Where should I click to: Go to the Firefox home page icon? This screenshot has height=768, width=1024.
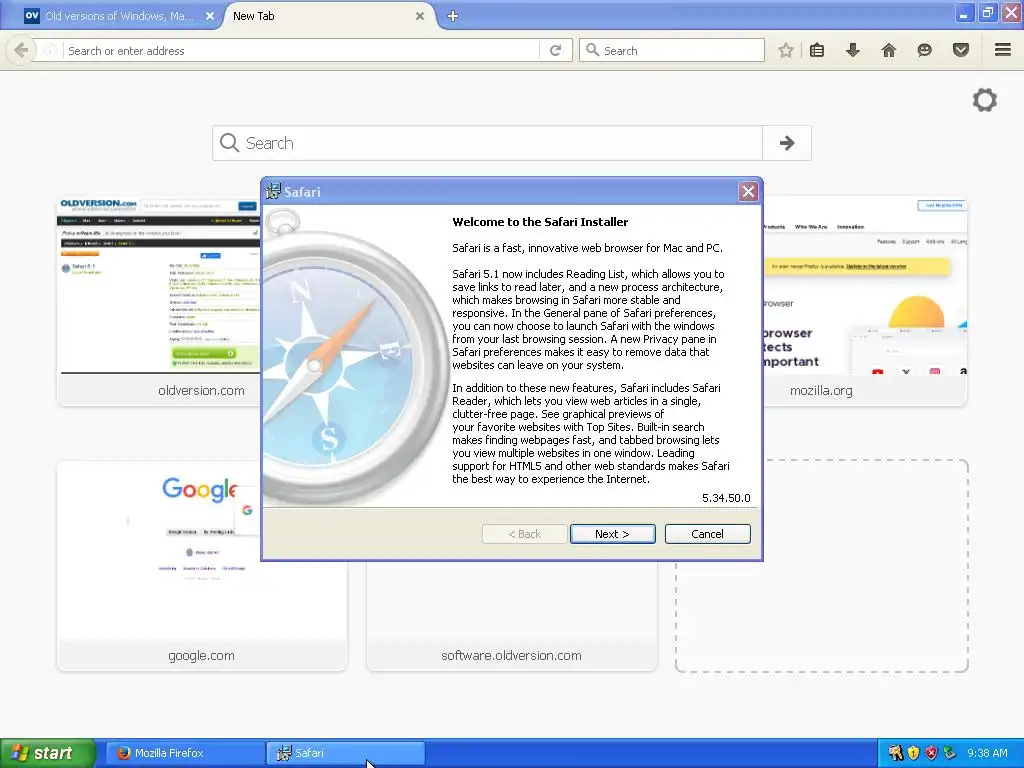[x=889, y=50]
